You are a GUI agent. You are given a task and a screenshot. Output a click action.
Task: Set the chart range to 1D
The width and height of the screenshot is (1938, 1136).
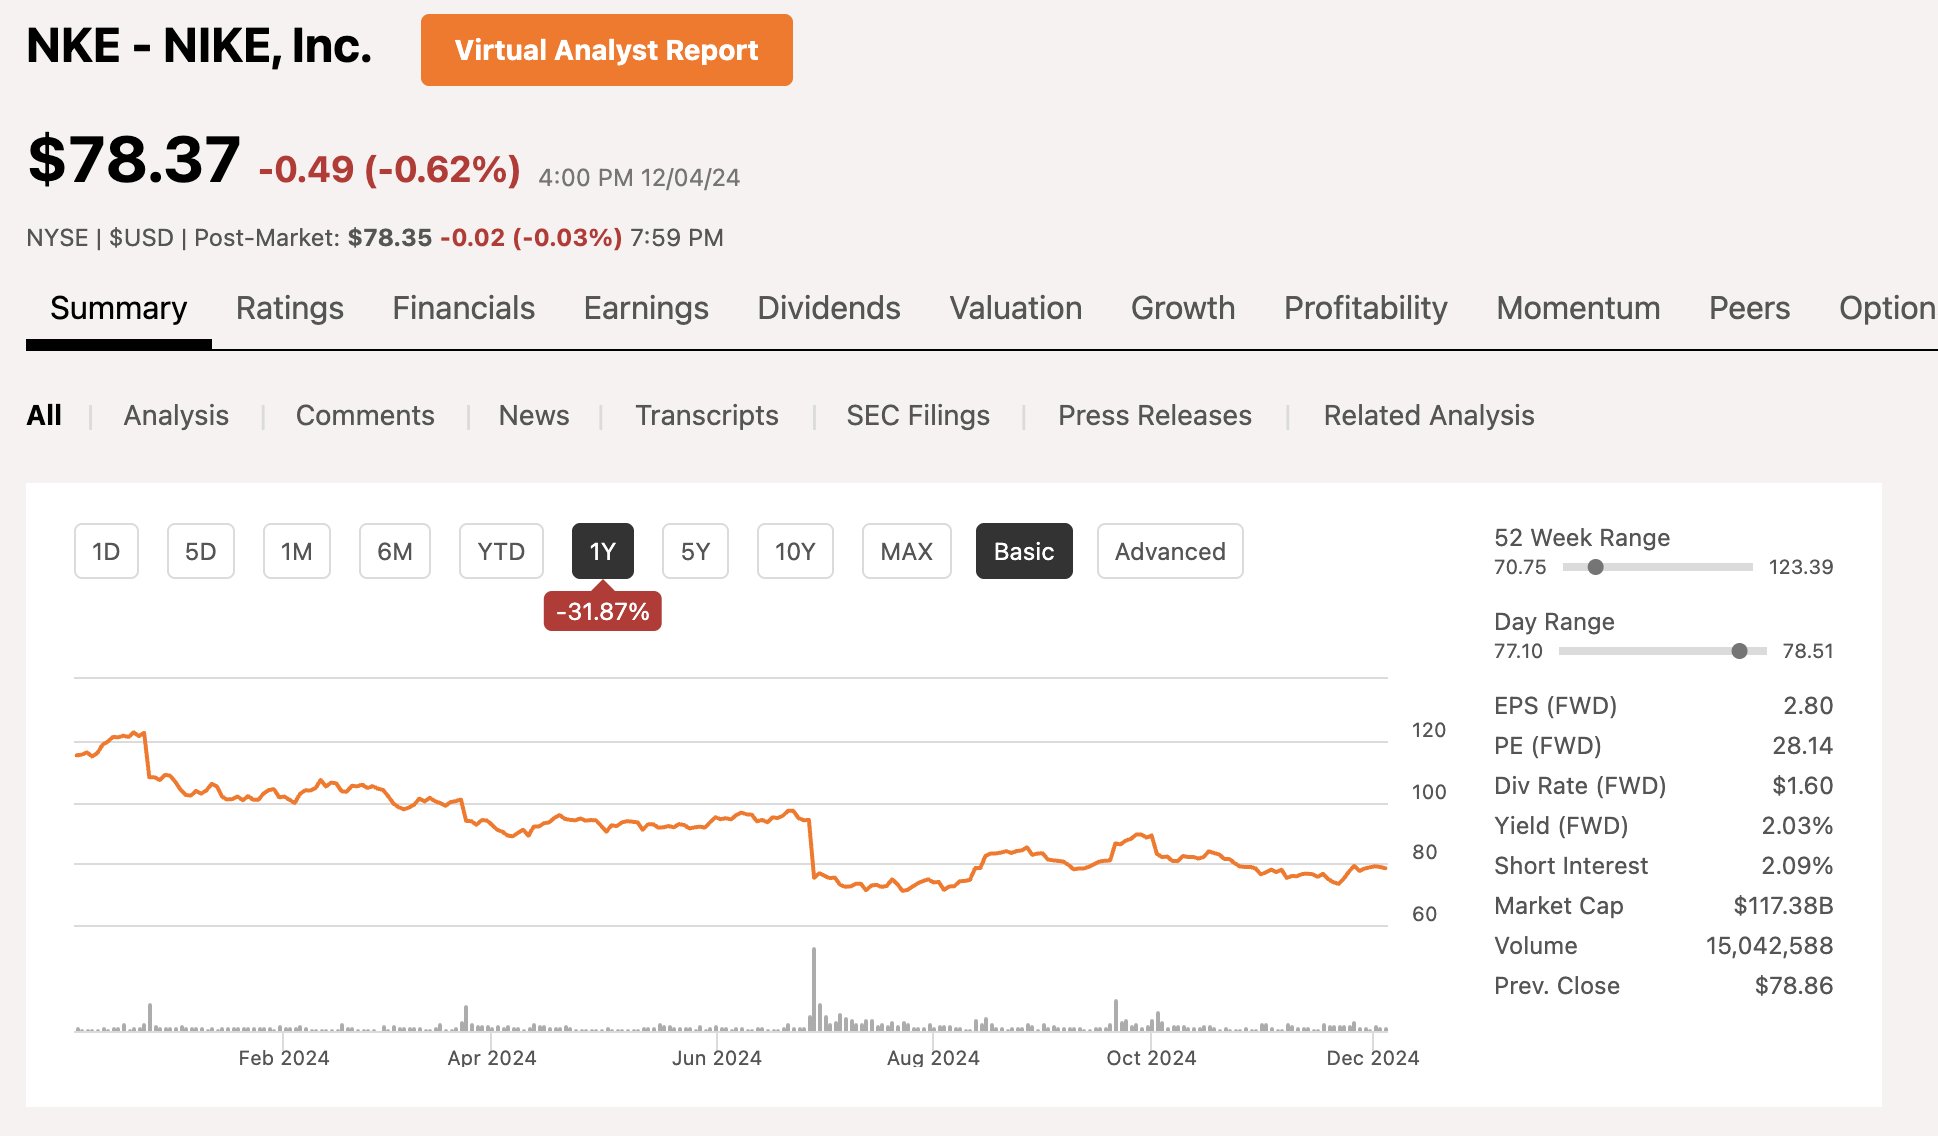click(x=106, y=551)
